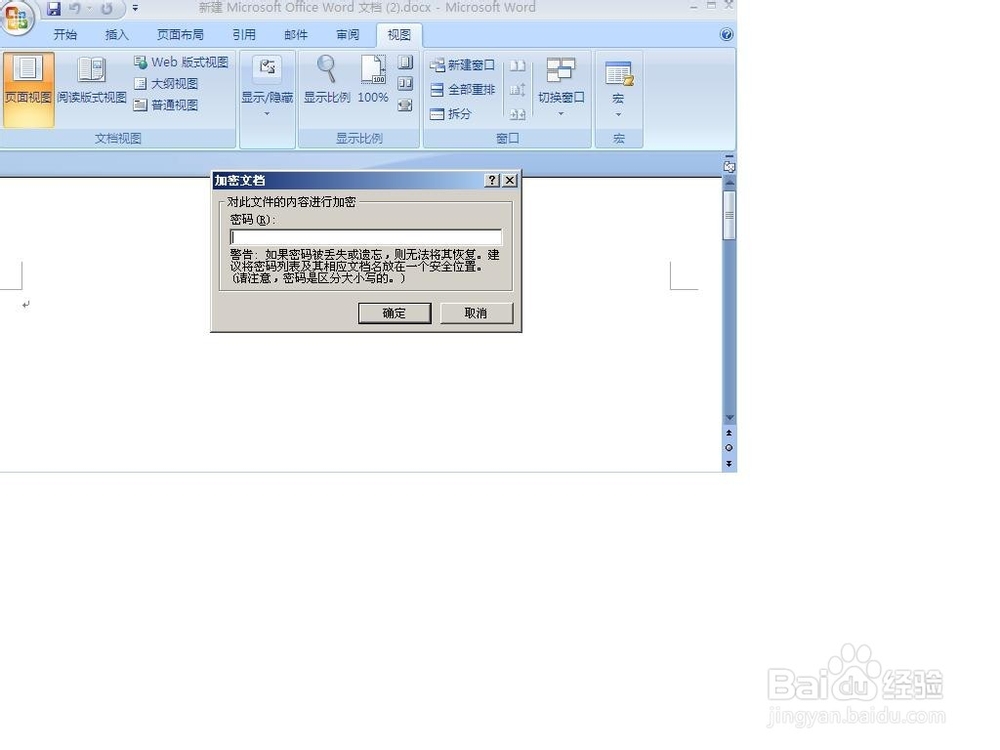The height and width of the screenshot is (750, 1000).
Task: Click the view side by side icon
Action: tap(518, 66)
